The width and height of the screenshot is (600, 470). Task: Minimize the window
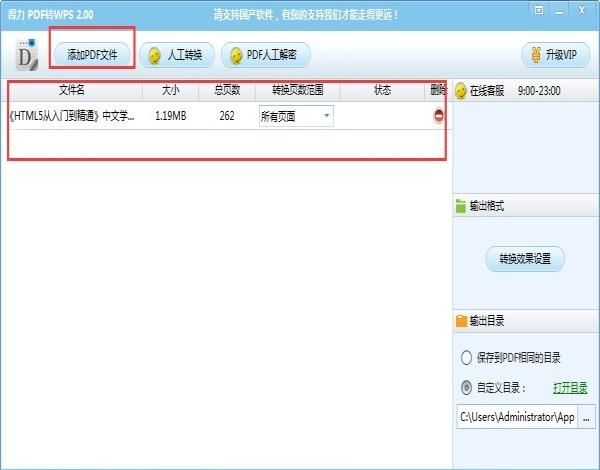(559, 11)
